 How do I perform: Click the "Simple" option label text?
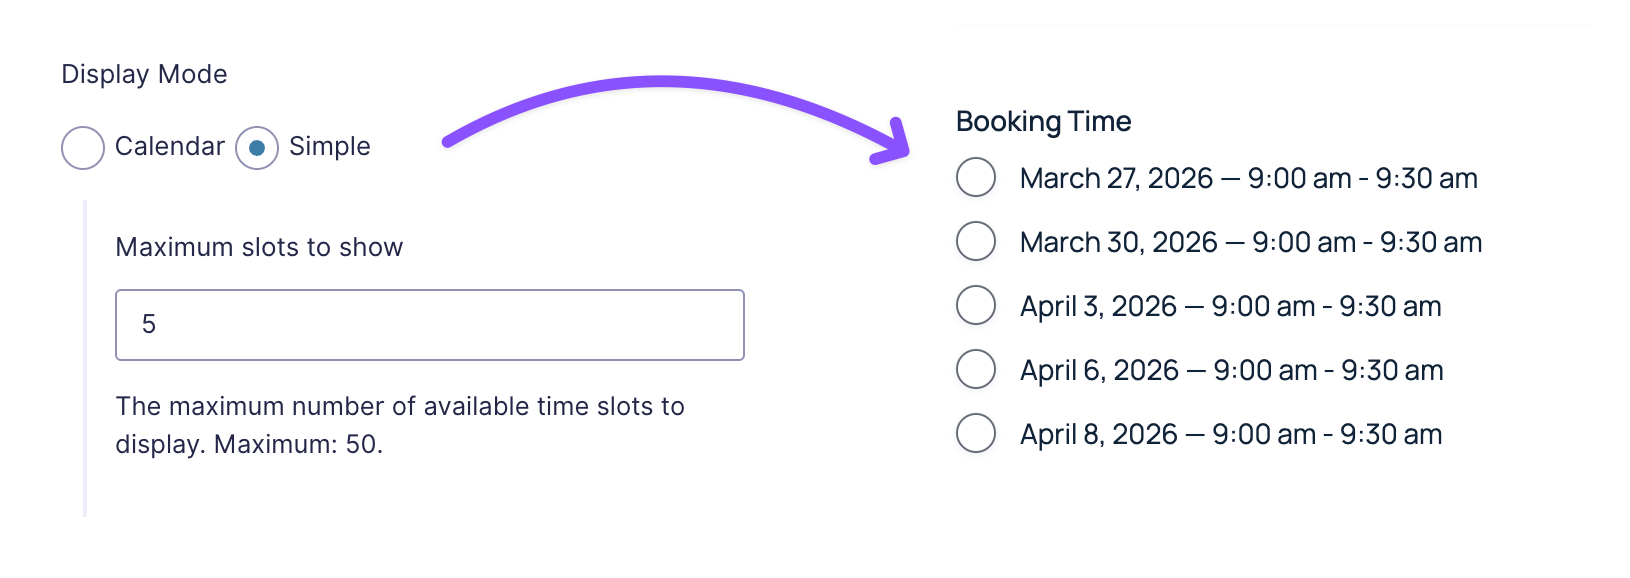click(x=330, y=146)
